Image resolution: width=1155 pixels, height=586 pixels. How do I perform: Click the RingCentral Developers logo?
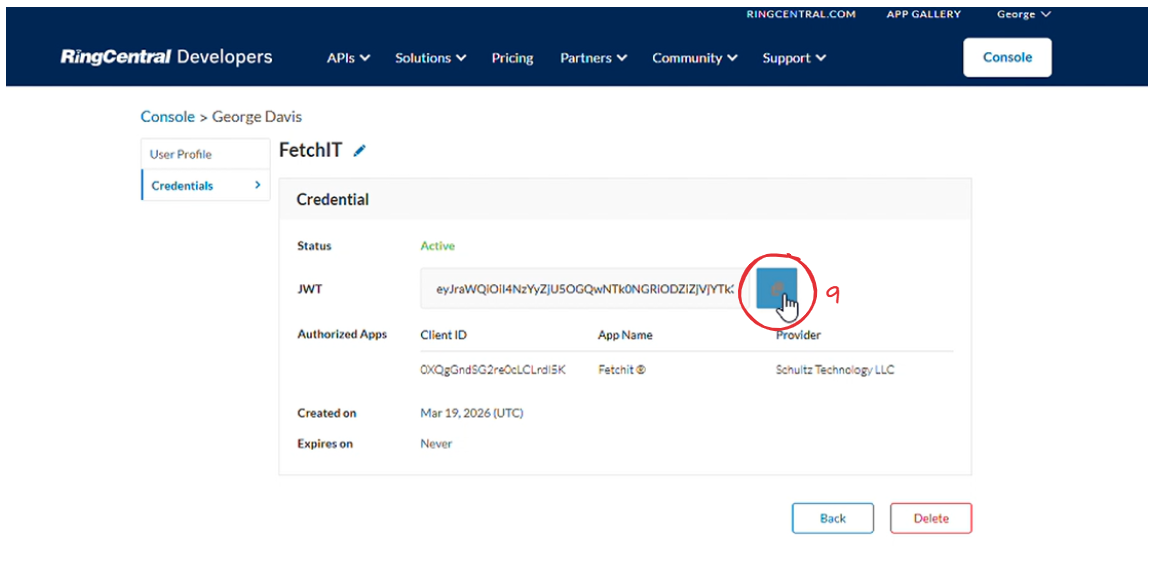(166, 57)
